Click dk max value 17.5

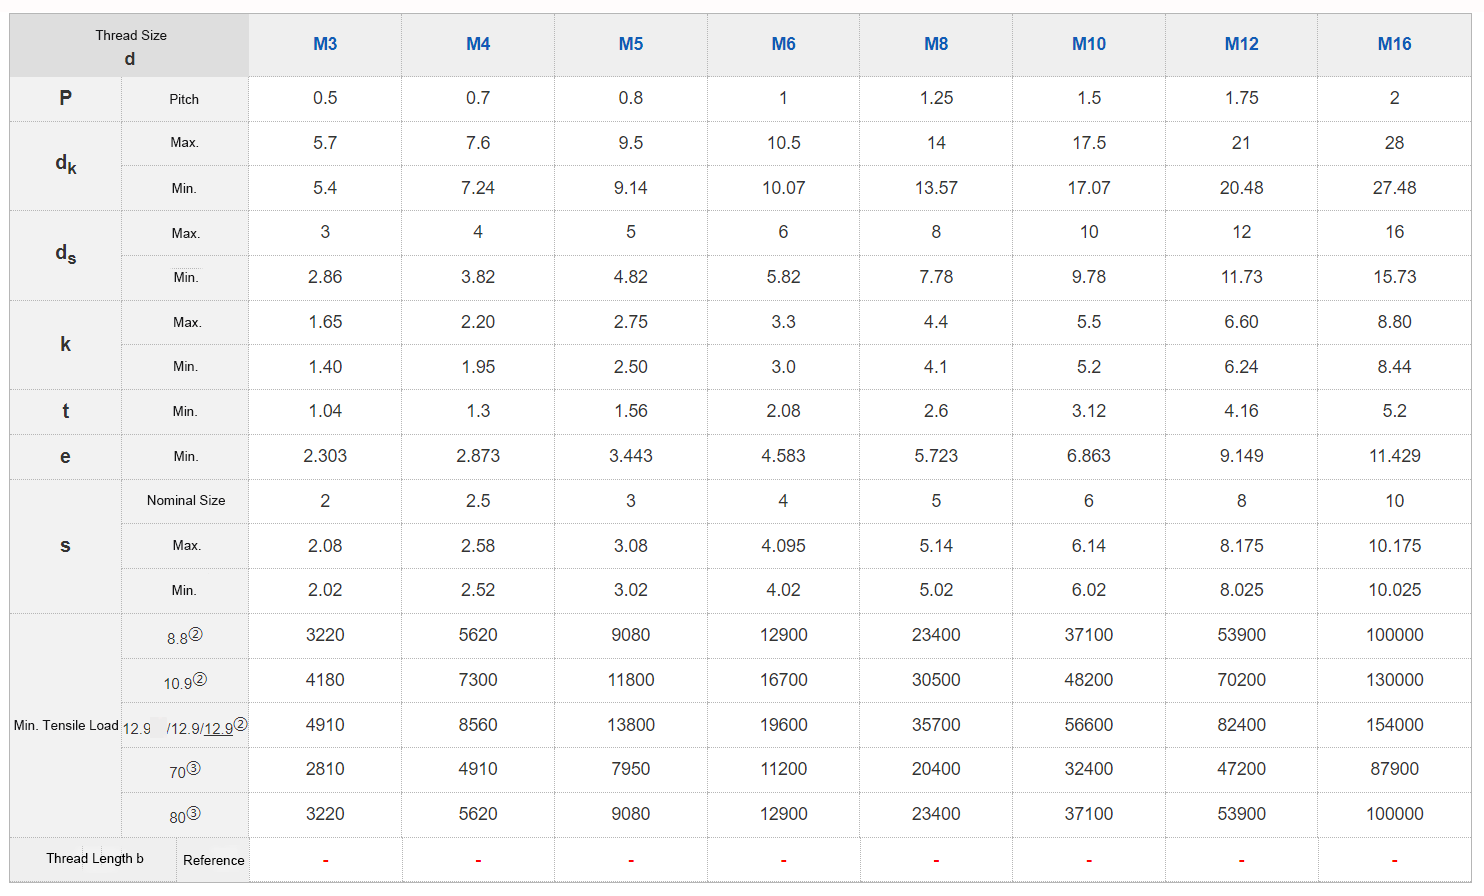1089,143
